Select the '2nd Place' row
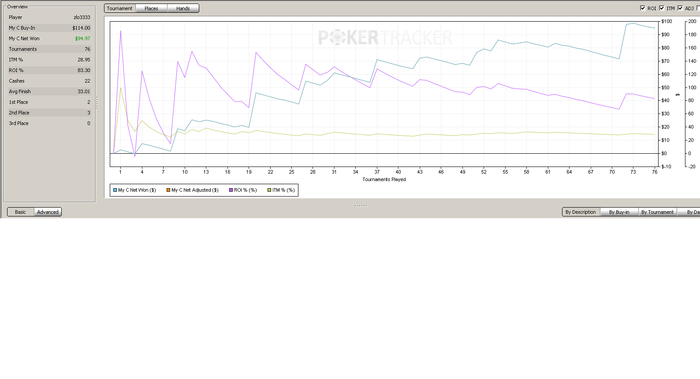This screenshot has height=379, width=700. [50, 113]
